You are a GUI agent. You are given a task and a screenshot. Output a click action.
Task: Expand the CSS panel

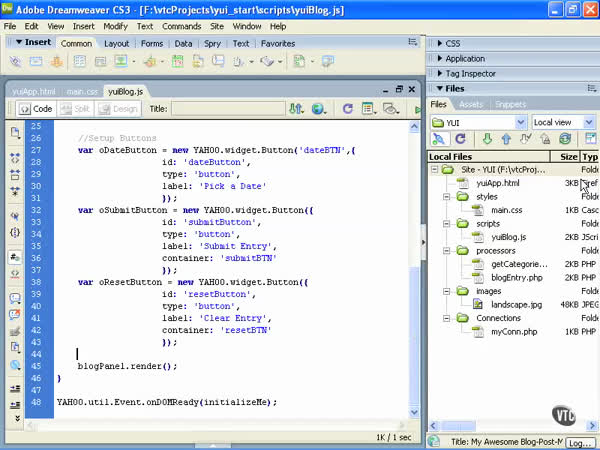coord(452,44)
